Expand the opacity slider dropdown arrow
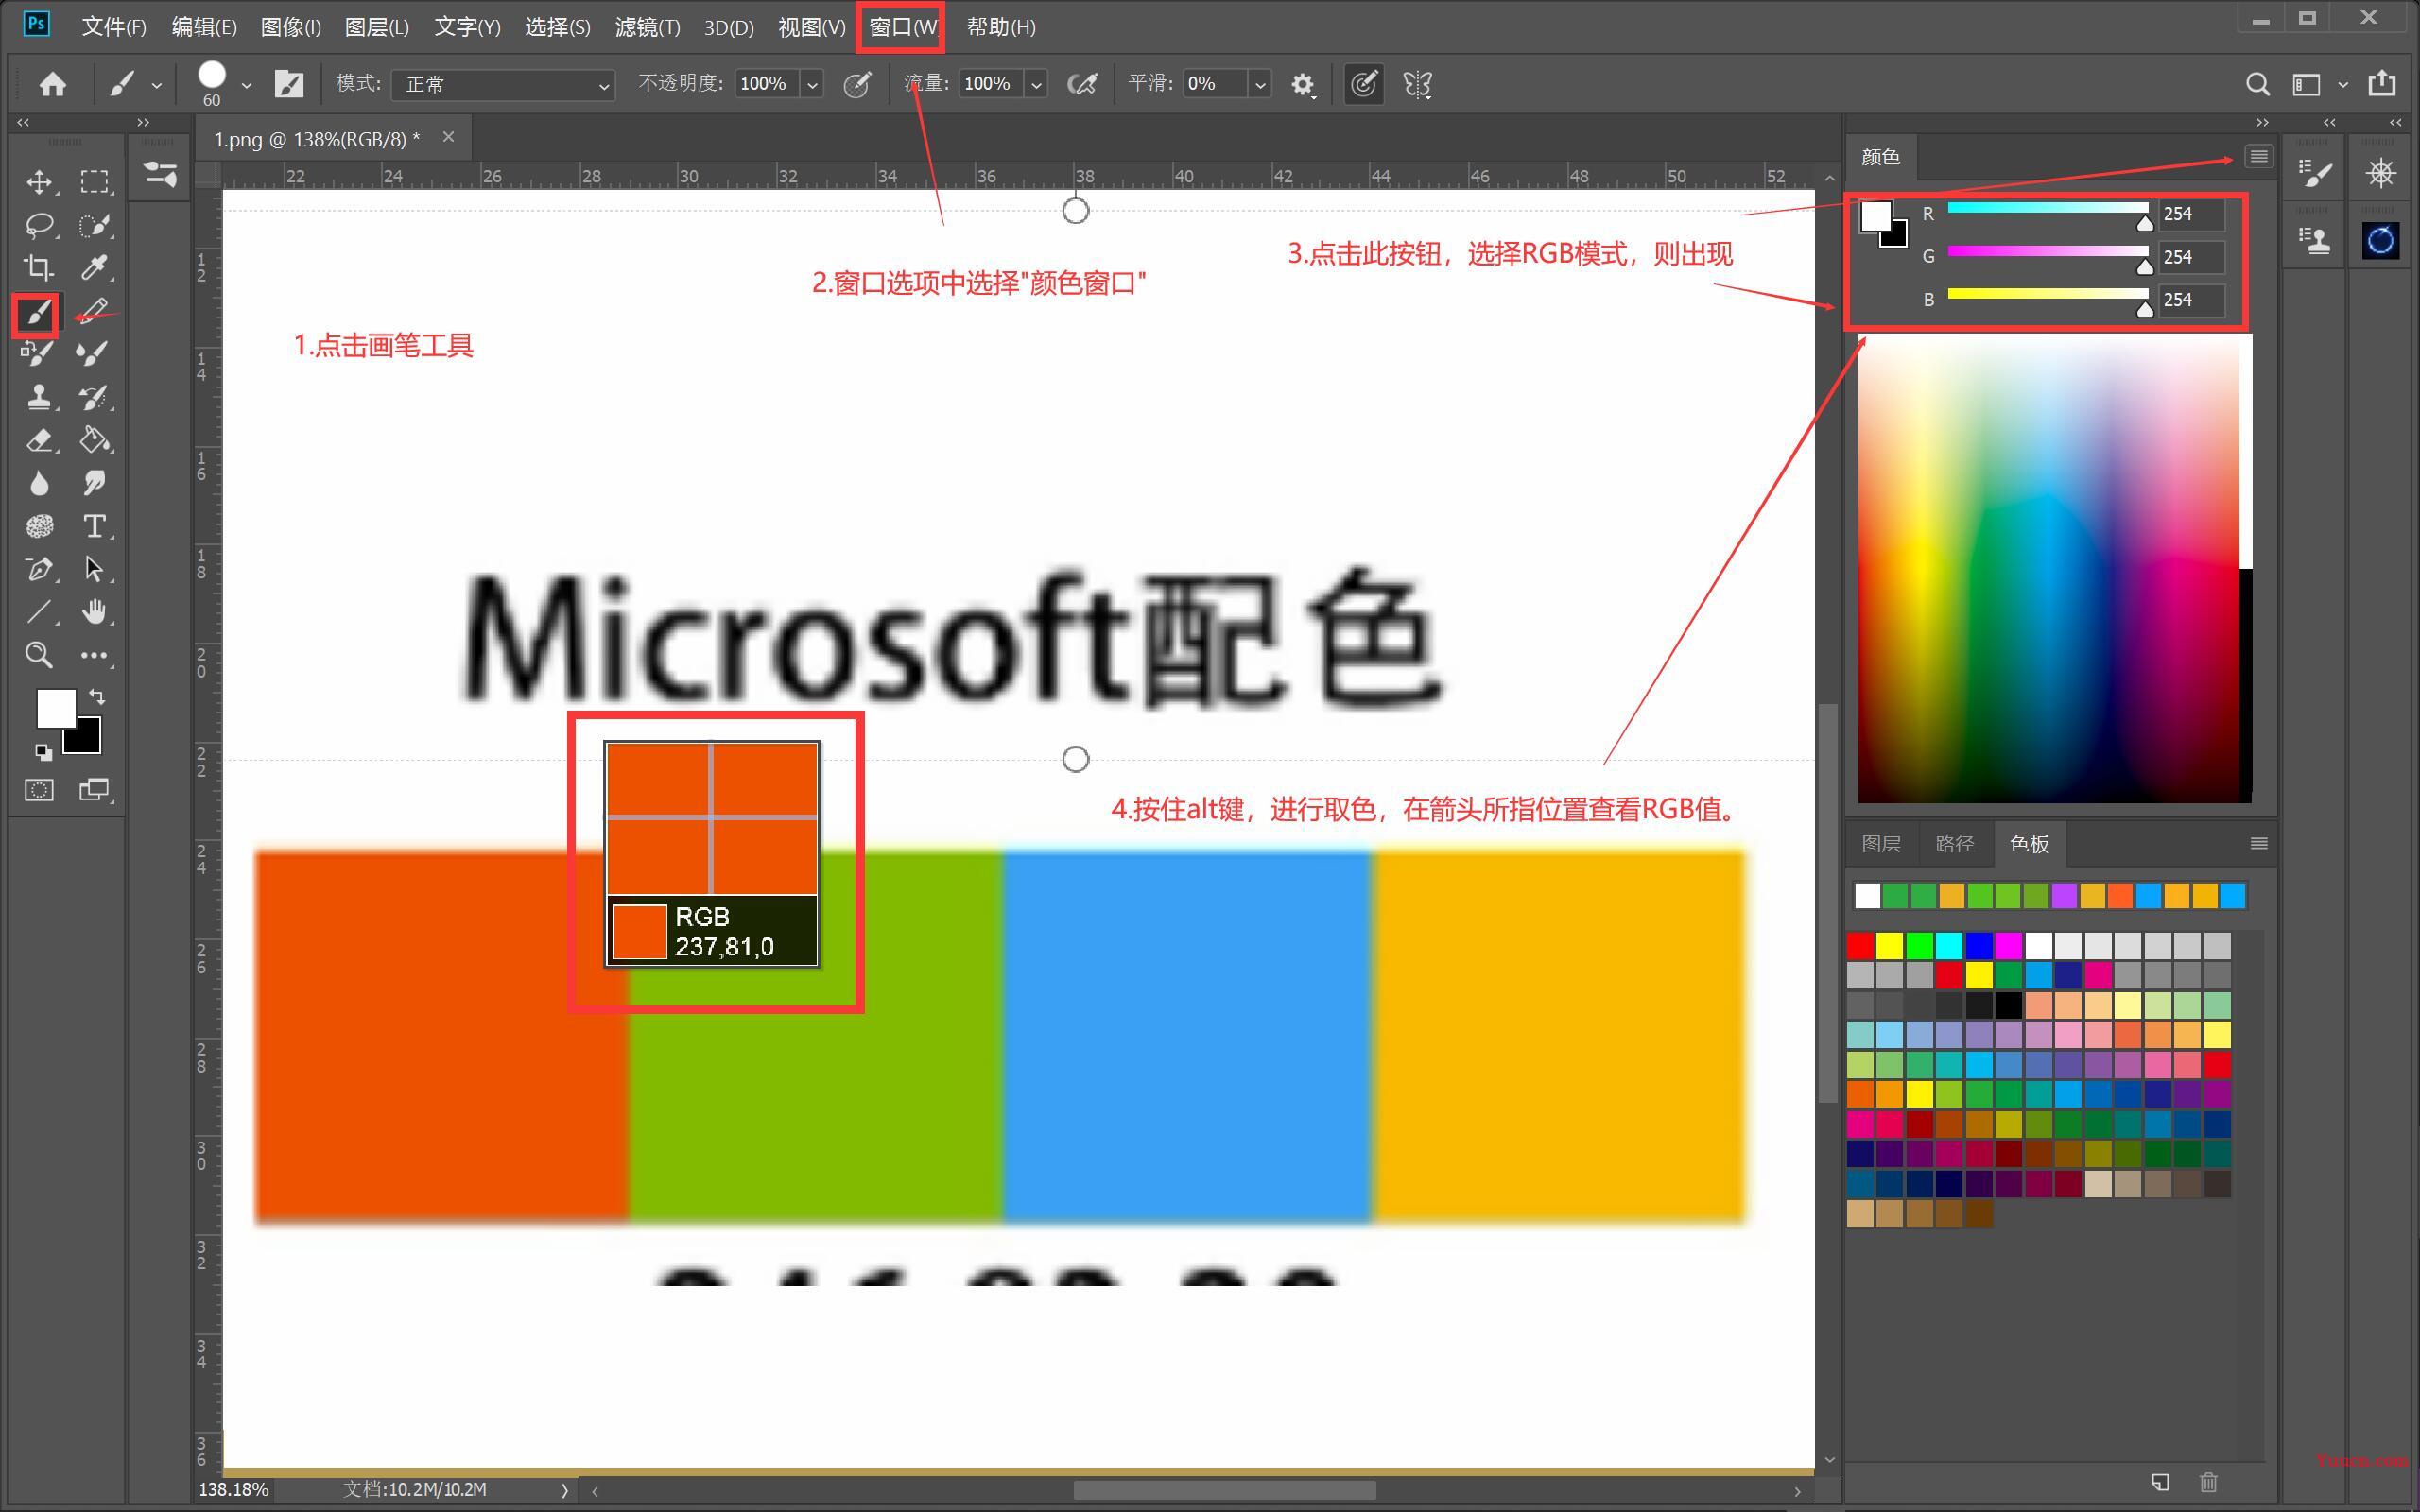The width and height of the screenshot is (2420, 1512). click(812, 85)
